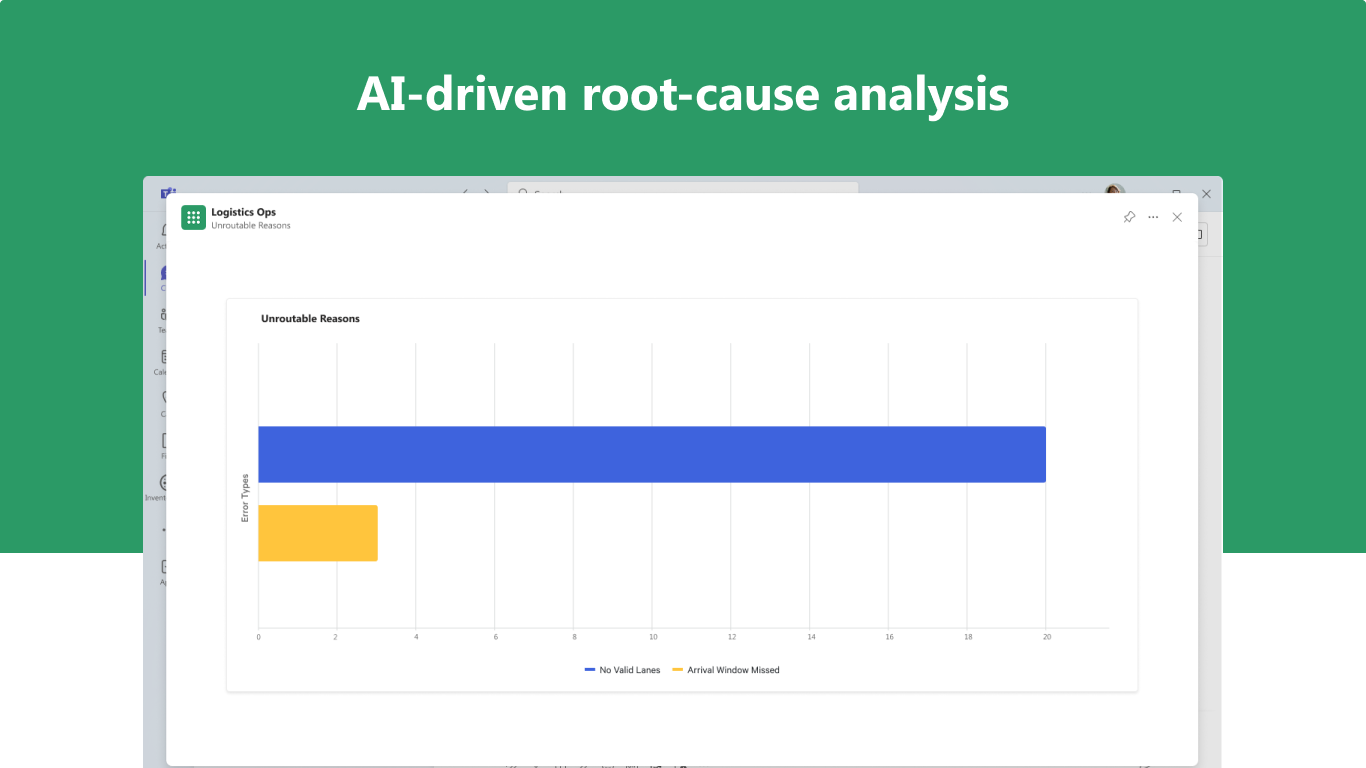Open the Logistics Ops app icon
This screenshot has height=768, width=1366.
pos(193,217)
